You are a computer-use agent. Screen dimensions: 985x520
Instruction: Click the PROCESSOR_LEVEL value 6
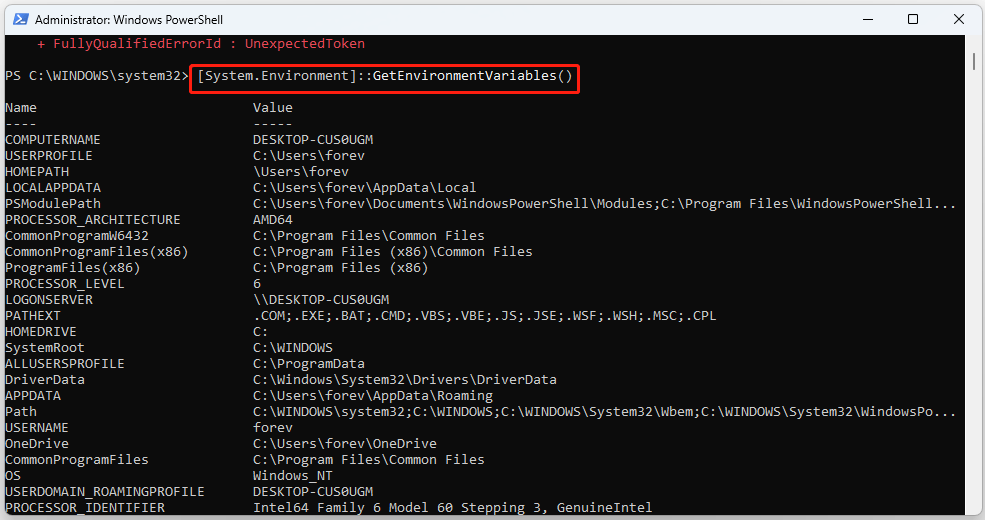pos(257,284)
